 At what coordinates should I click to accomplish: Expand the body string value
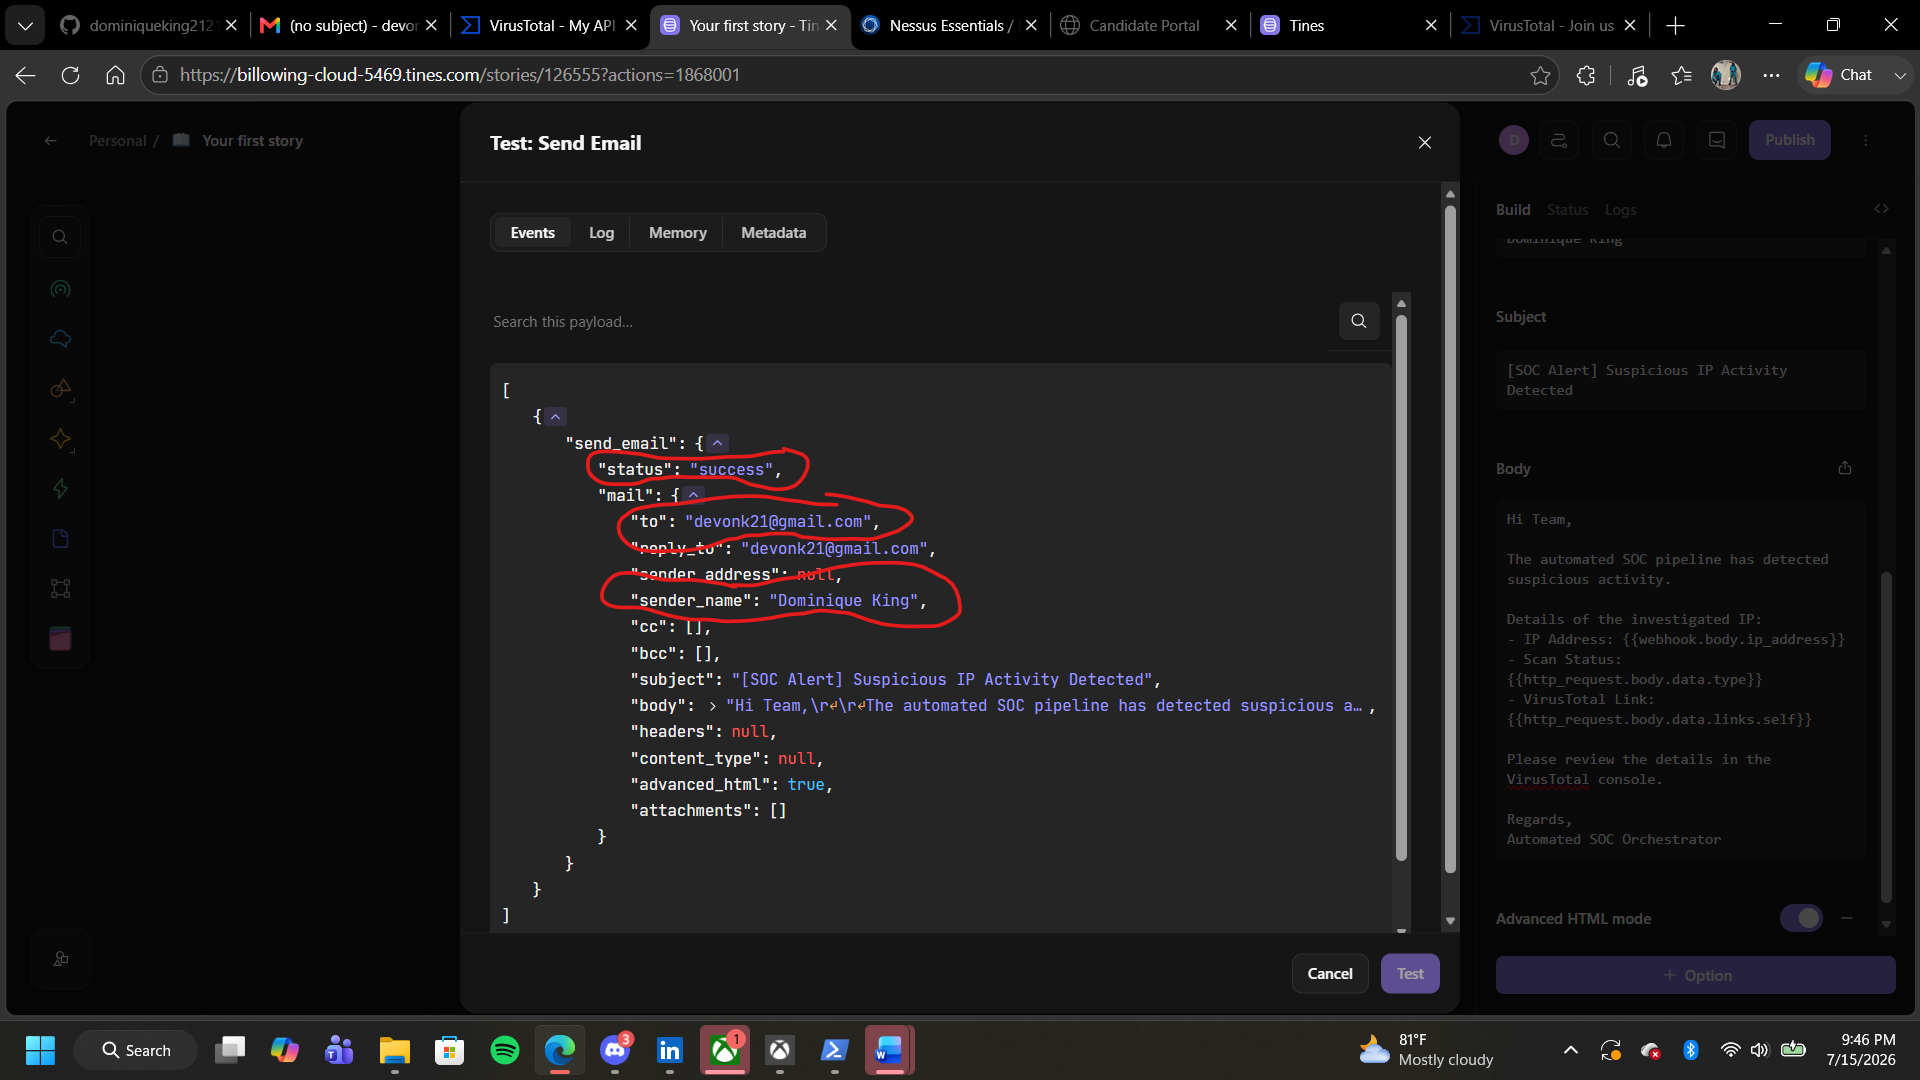click(x=712, y=706)
